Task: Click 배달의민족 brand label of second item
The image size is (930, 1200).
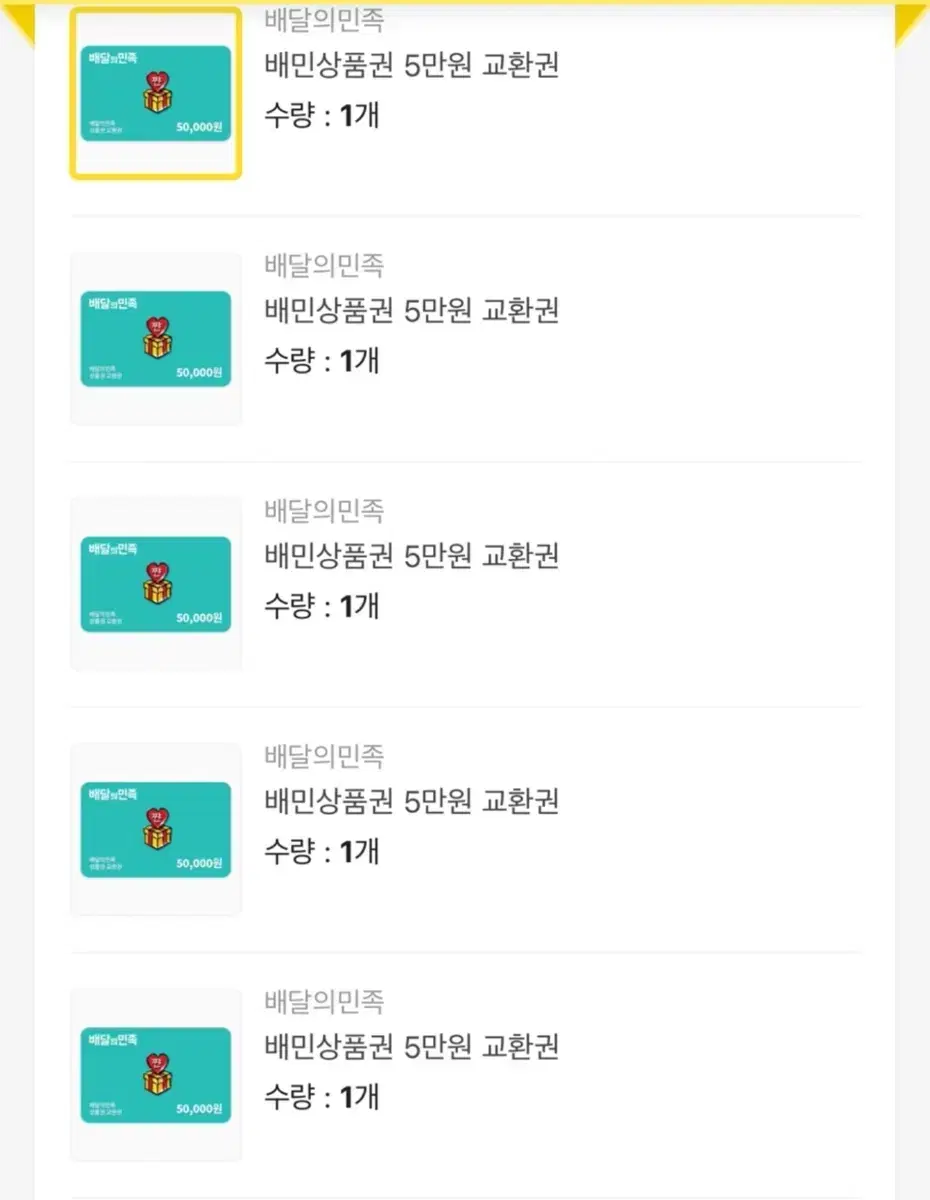Action: pyautogui.click(x=324, y=266)
